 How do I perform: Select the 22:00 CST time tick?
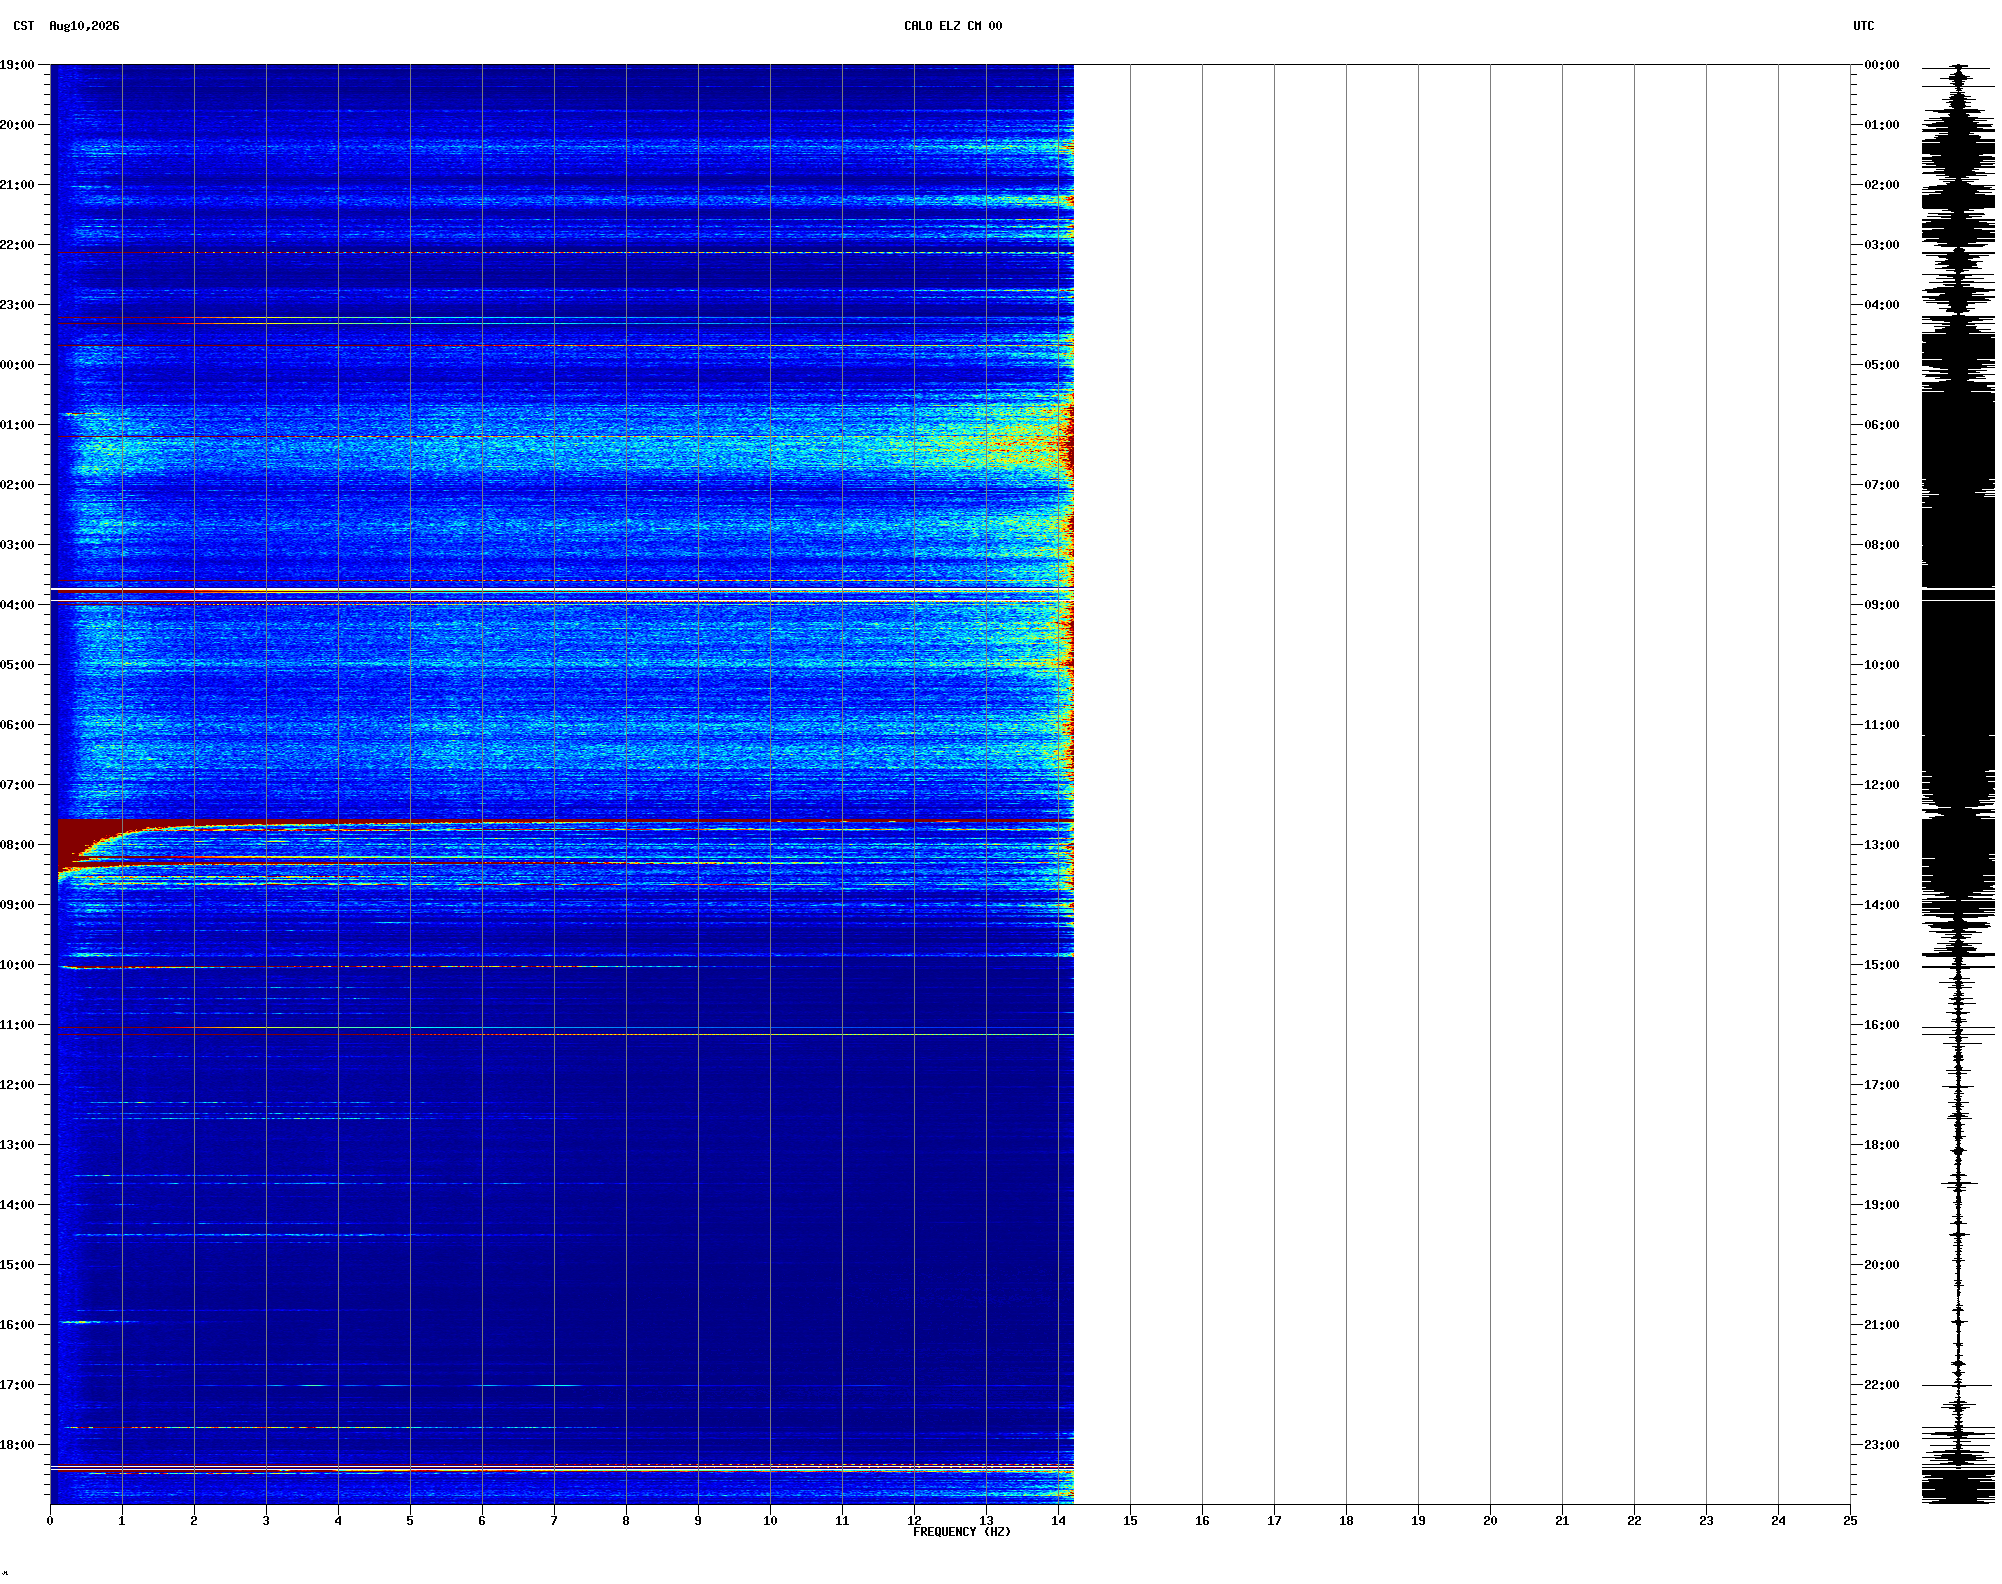coord(18,245)
